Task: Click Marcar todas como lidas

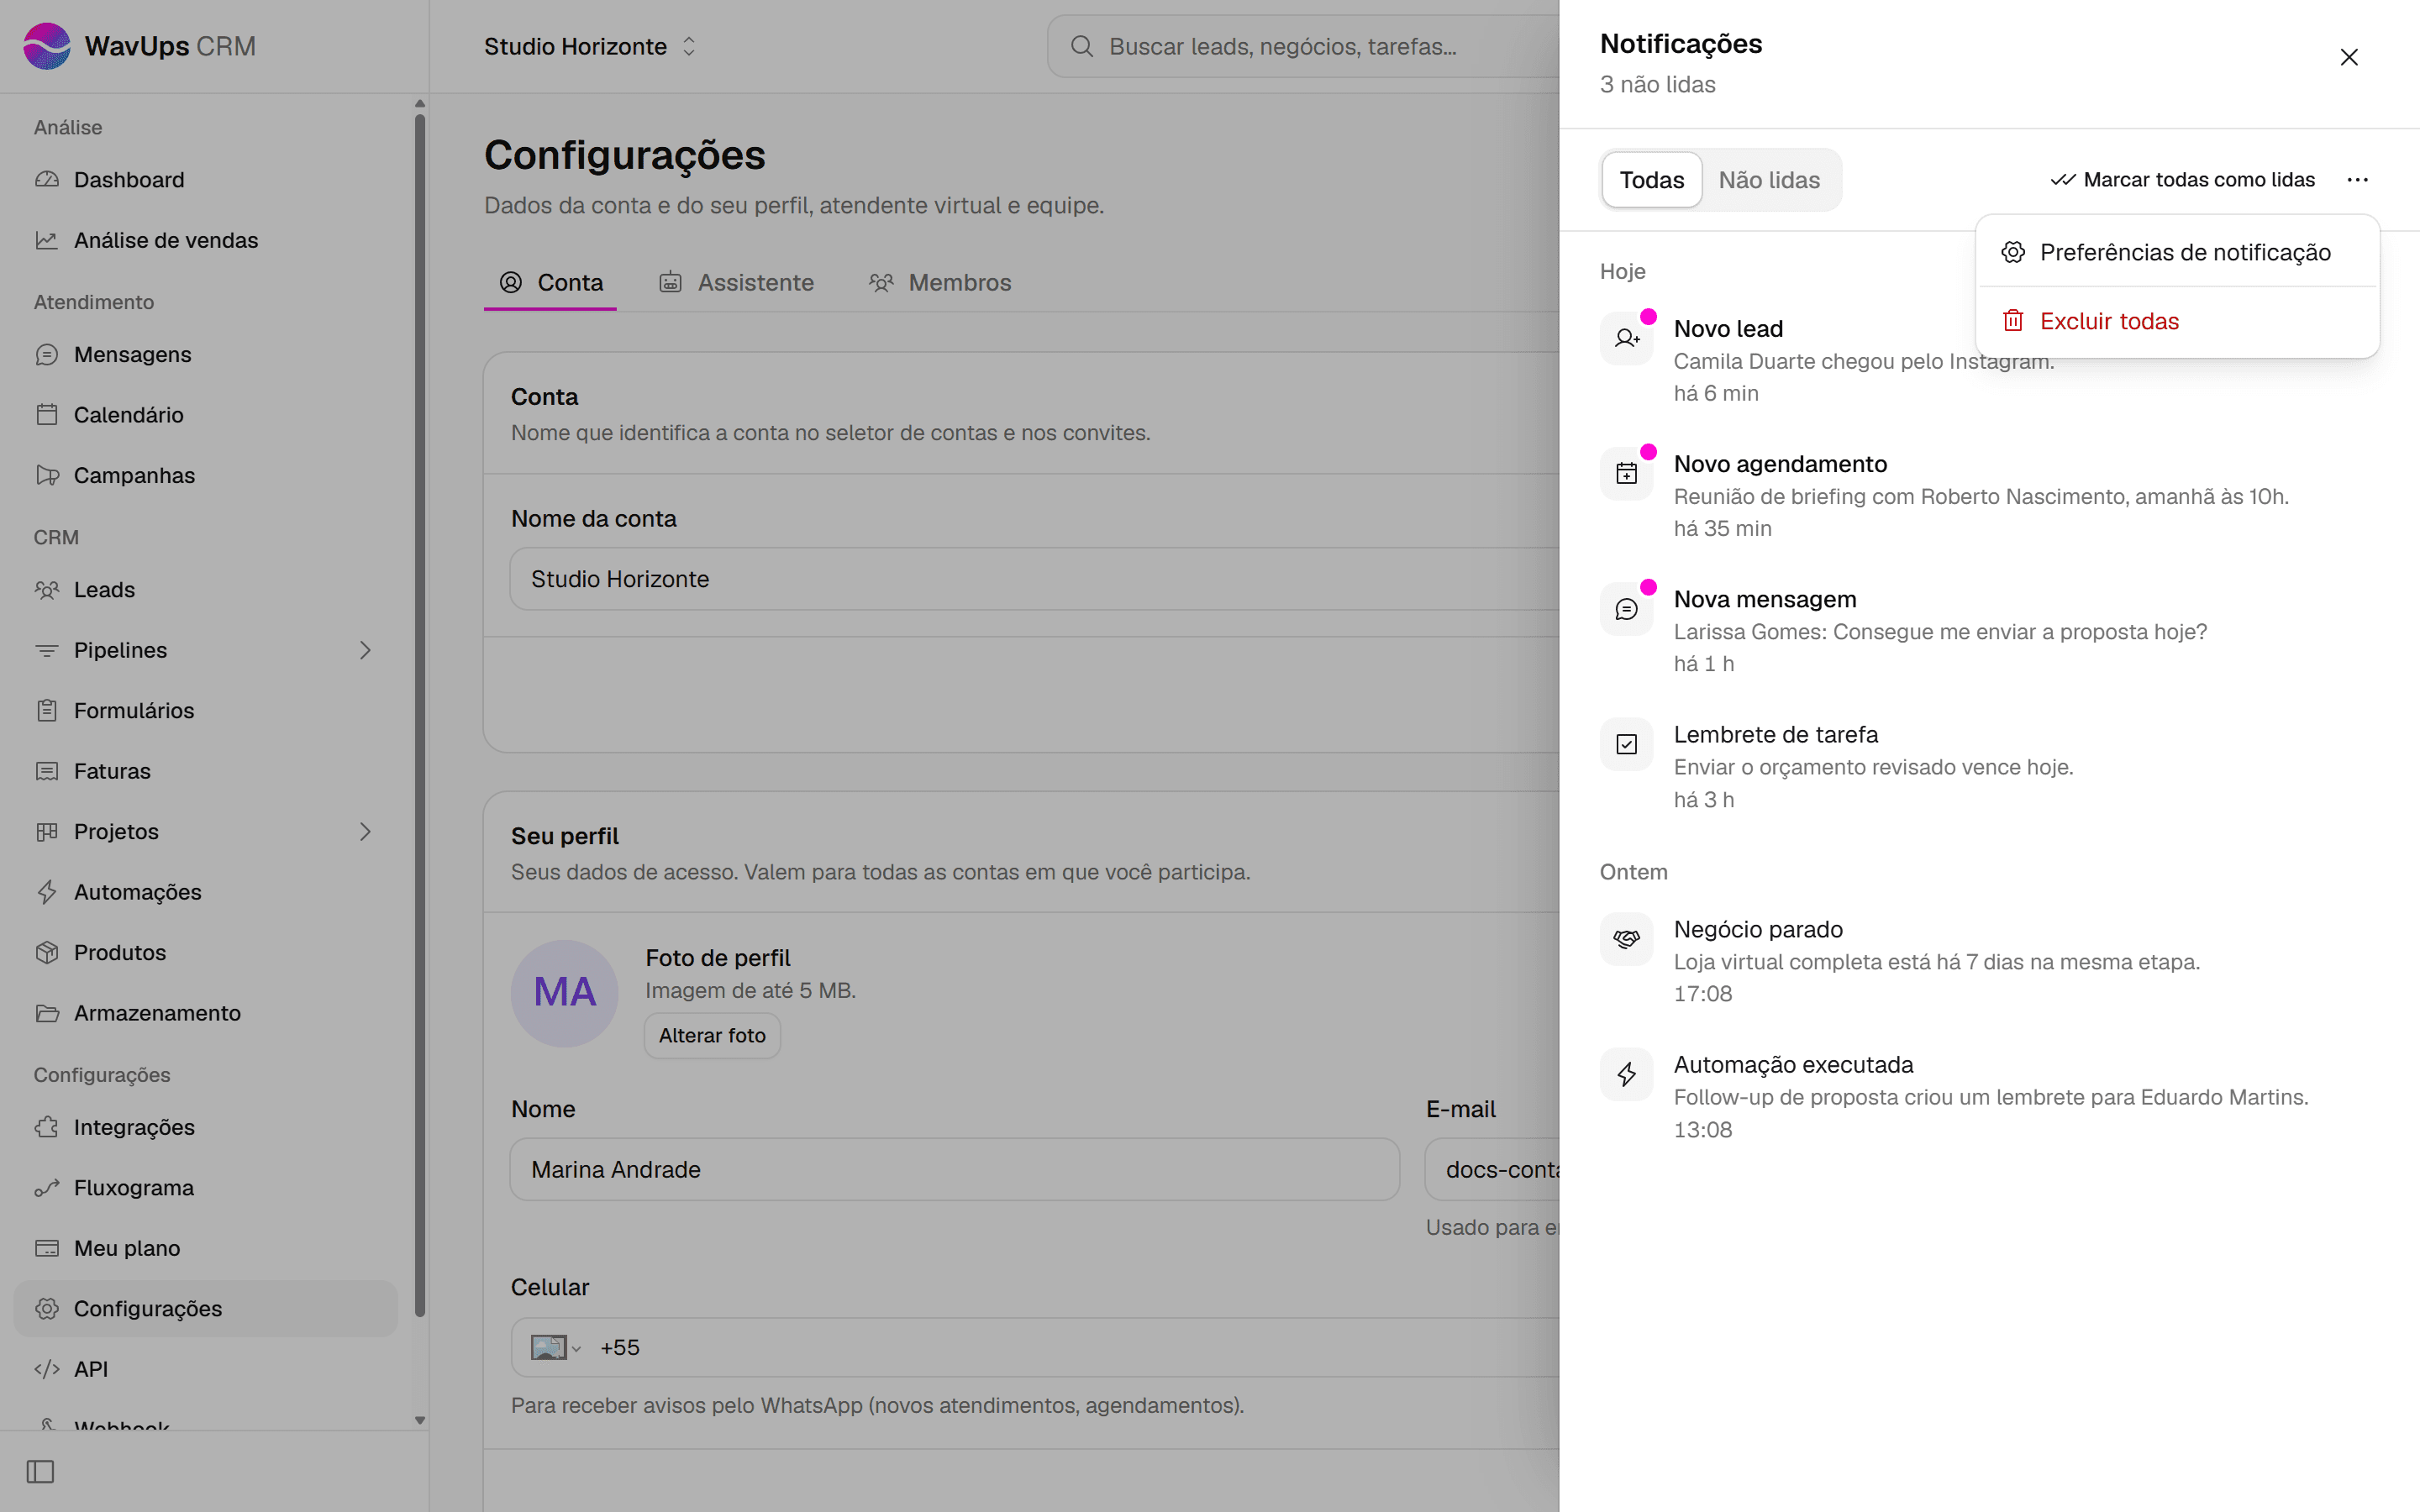Action: tap(2182, 180)
